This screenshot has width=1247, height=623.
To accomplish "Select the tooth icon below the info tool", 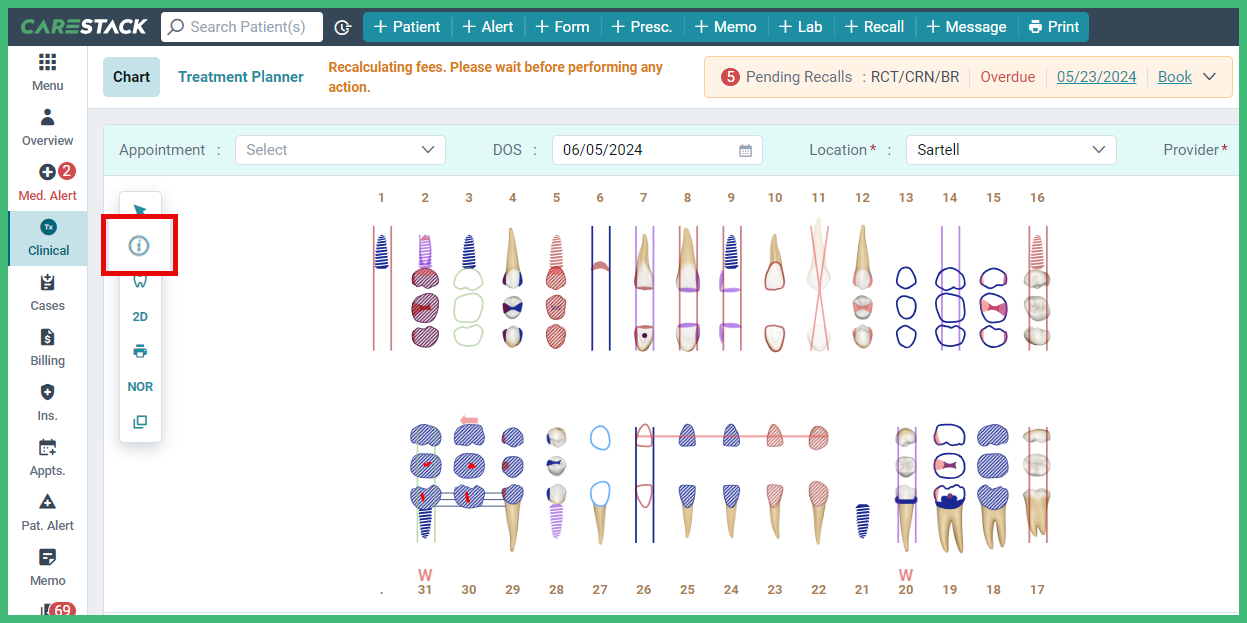I will click(140, 281).
